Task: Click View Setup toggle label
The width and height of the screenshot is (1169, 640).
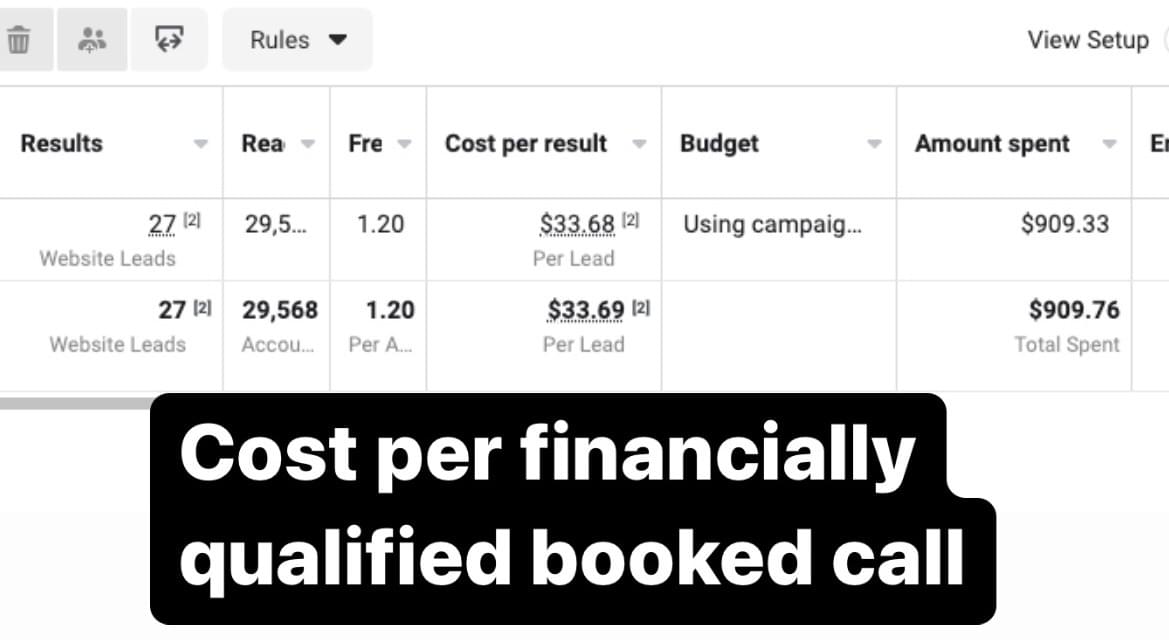Action: pyautogui.click(x=1088, y=40)
